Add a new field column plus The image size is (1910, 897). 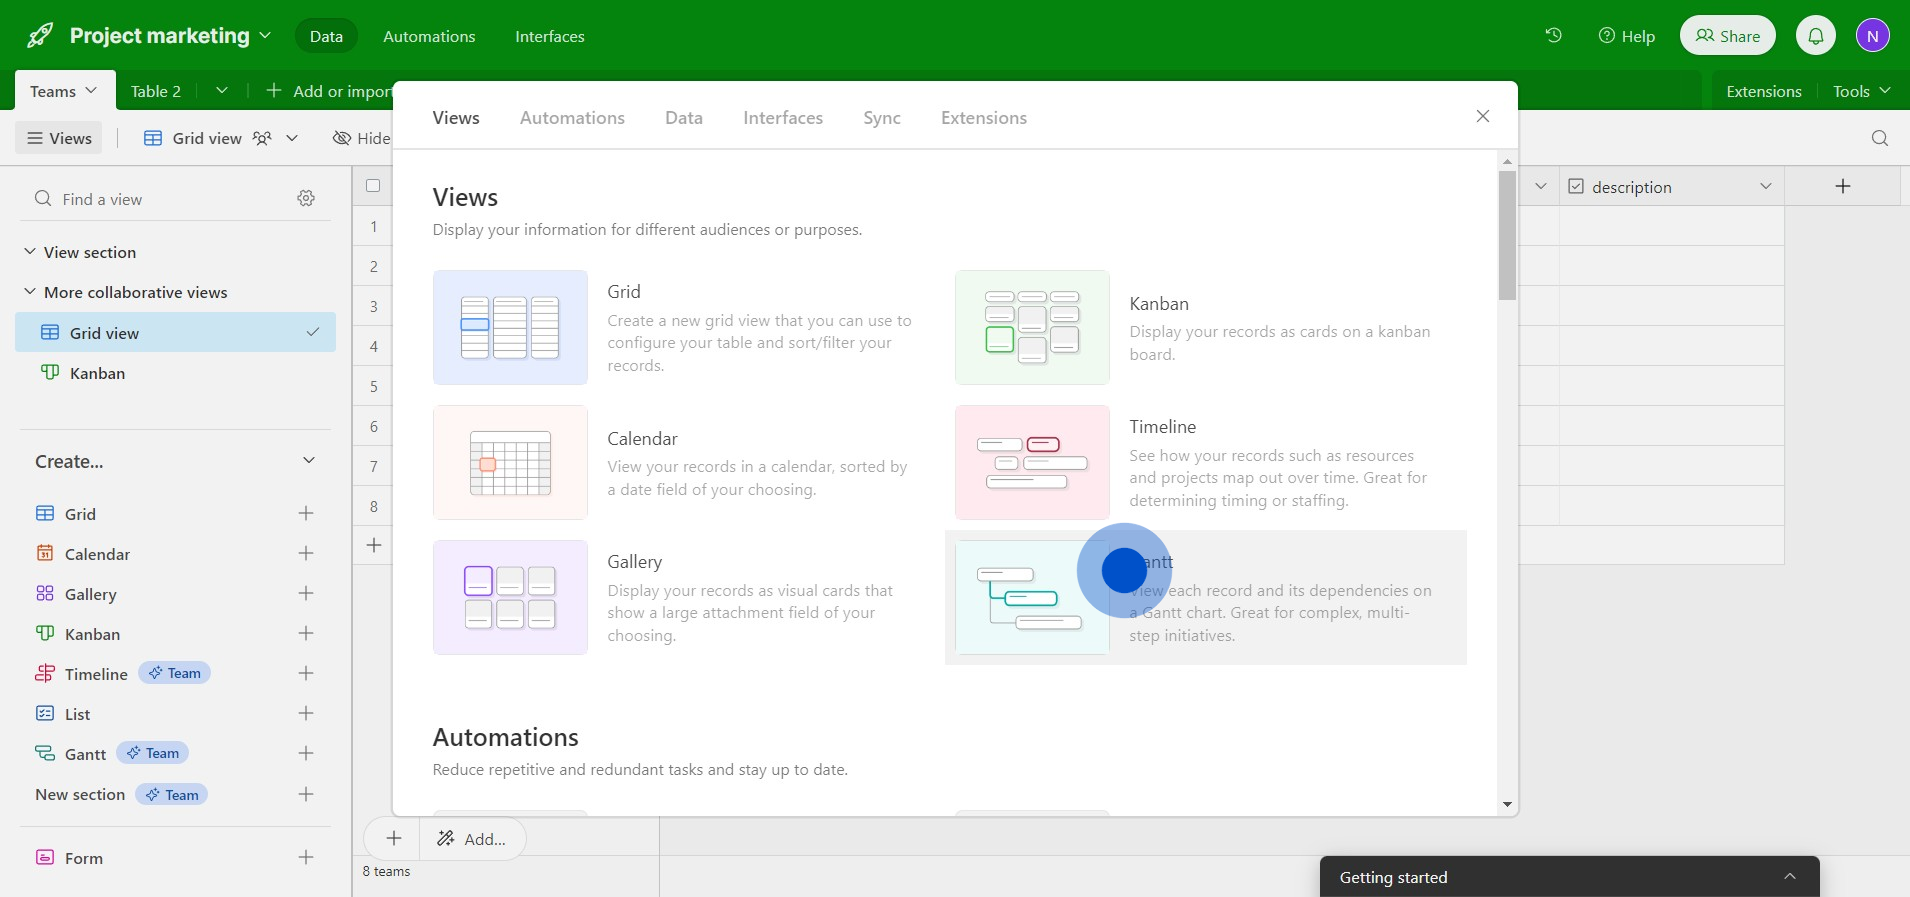tap(1843, 186)
